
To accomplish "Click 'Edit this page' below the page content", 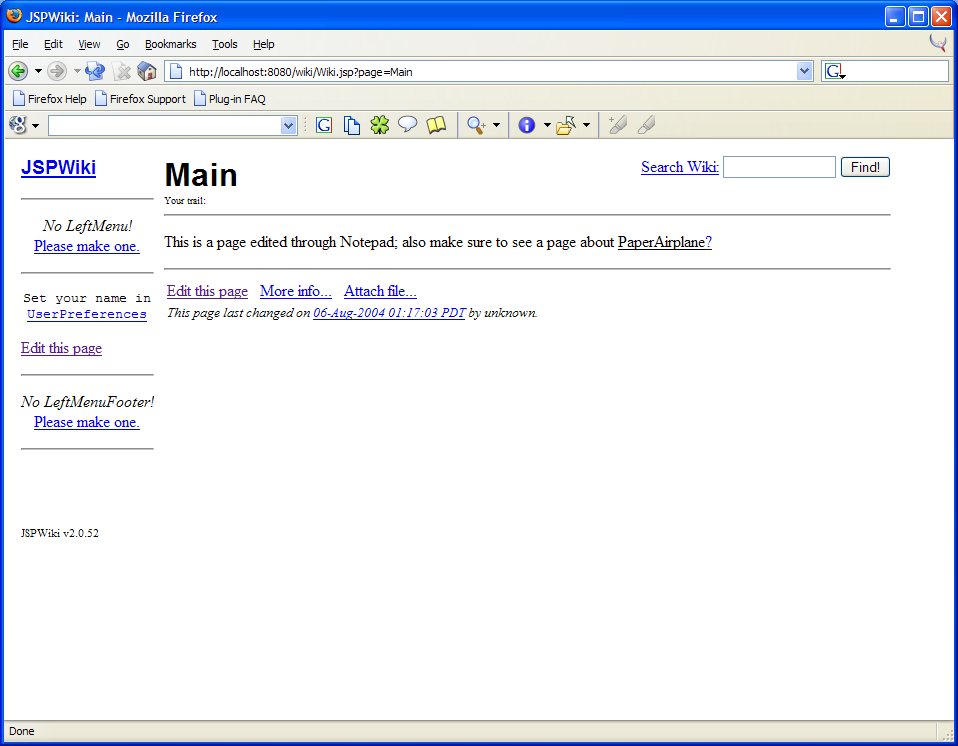I will pos(207,291).
